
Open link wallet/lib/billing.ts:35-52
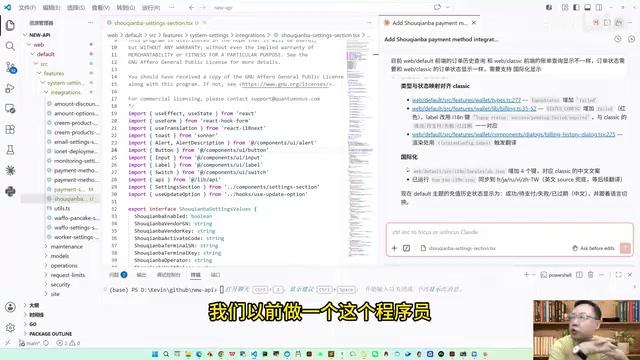(474, 109)
